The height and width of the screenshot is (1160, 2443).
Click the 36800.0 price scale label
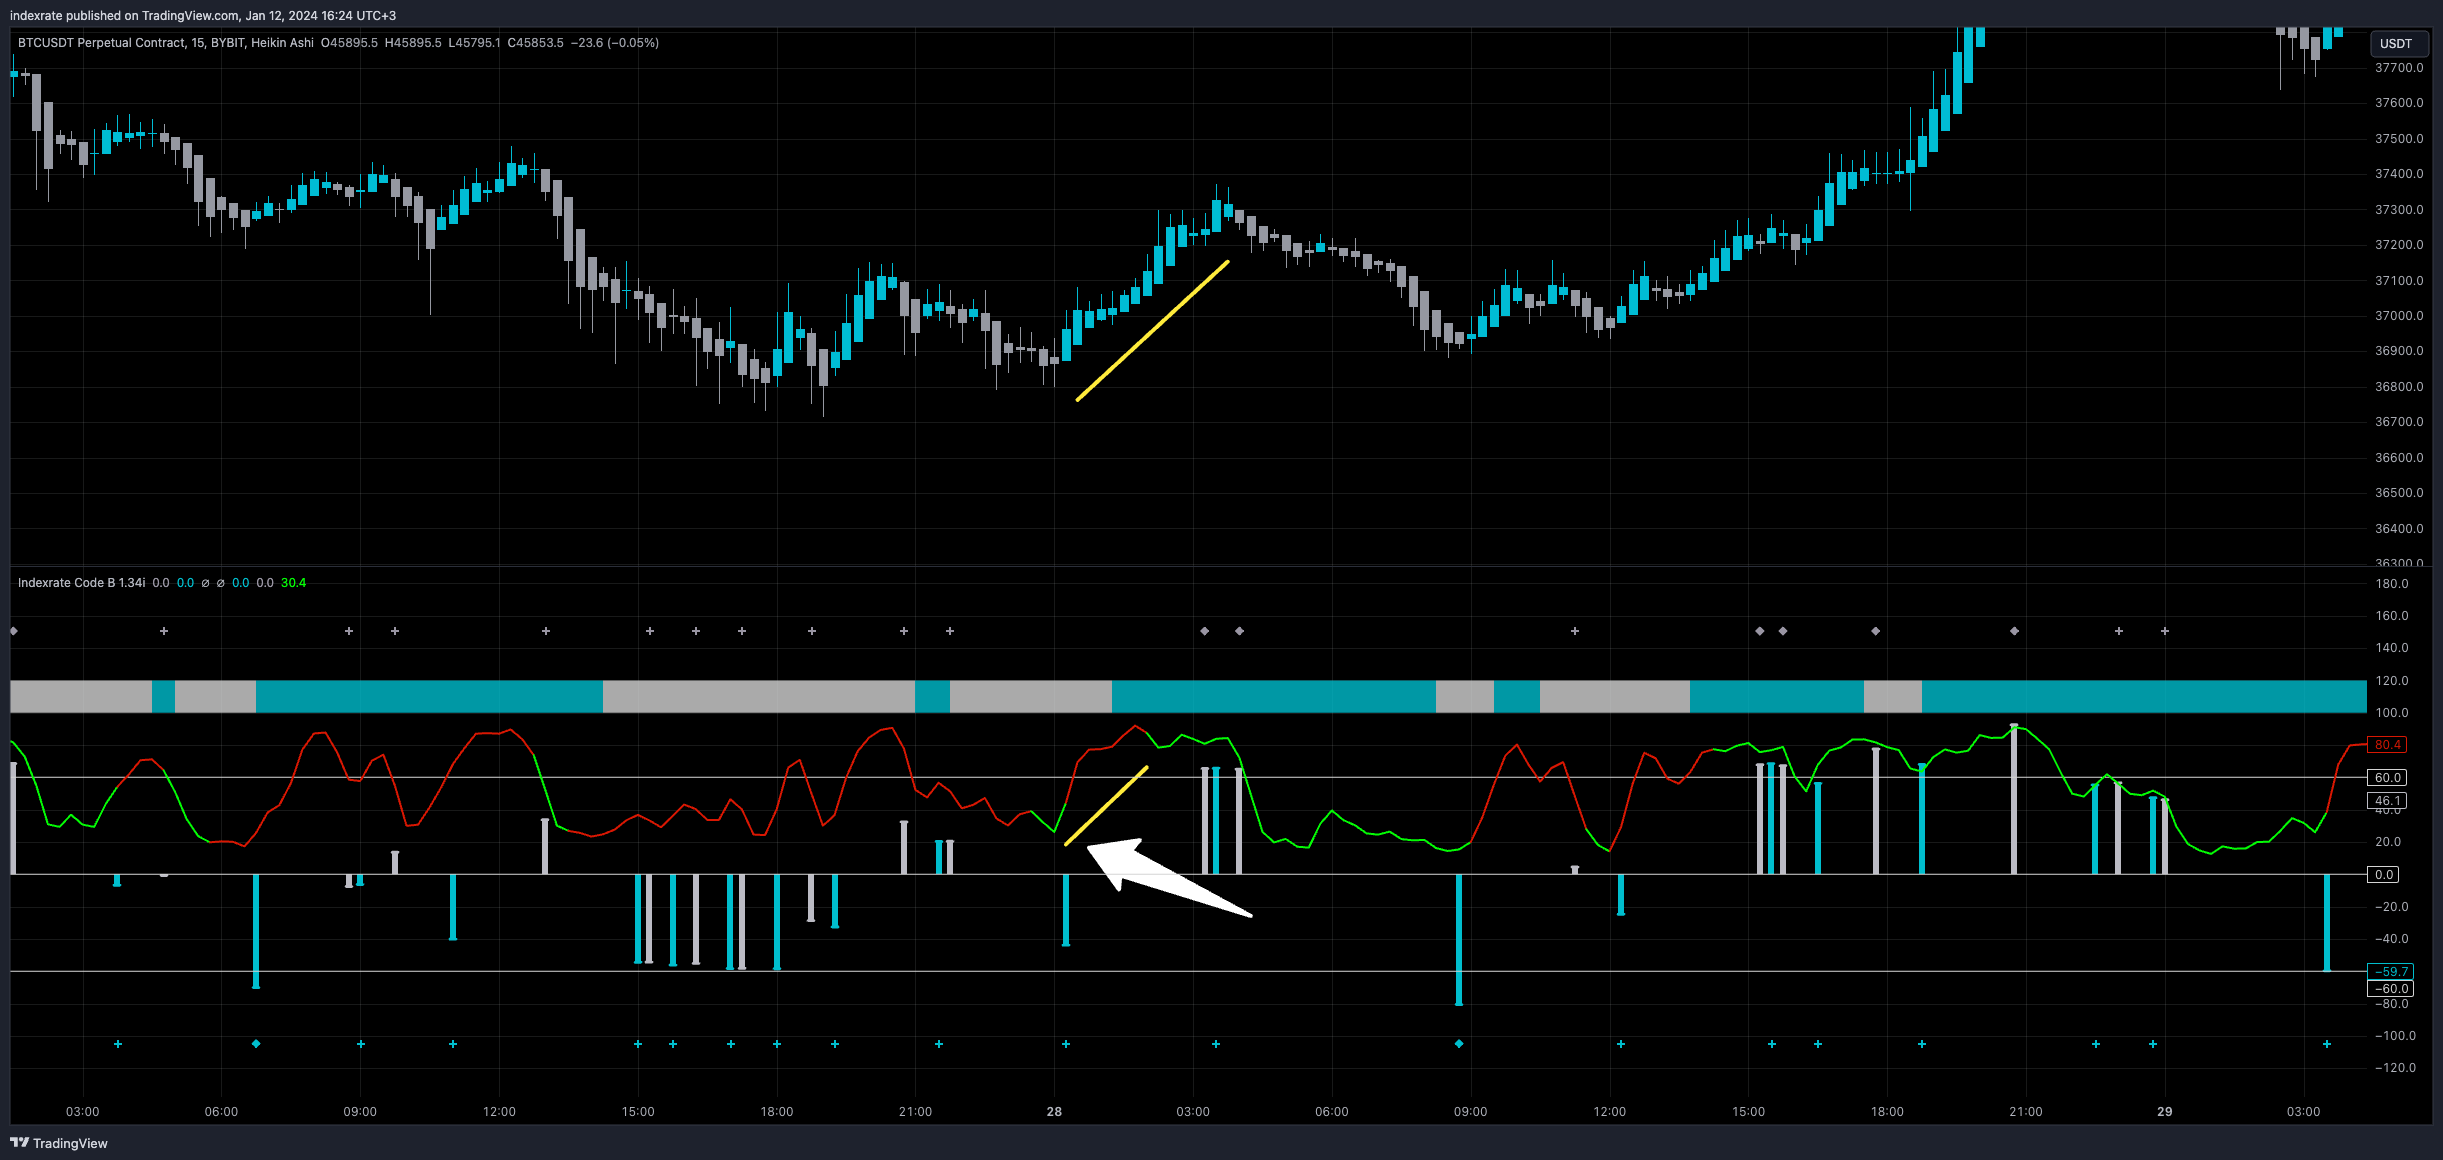click(2399, 387)
